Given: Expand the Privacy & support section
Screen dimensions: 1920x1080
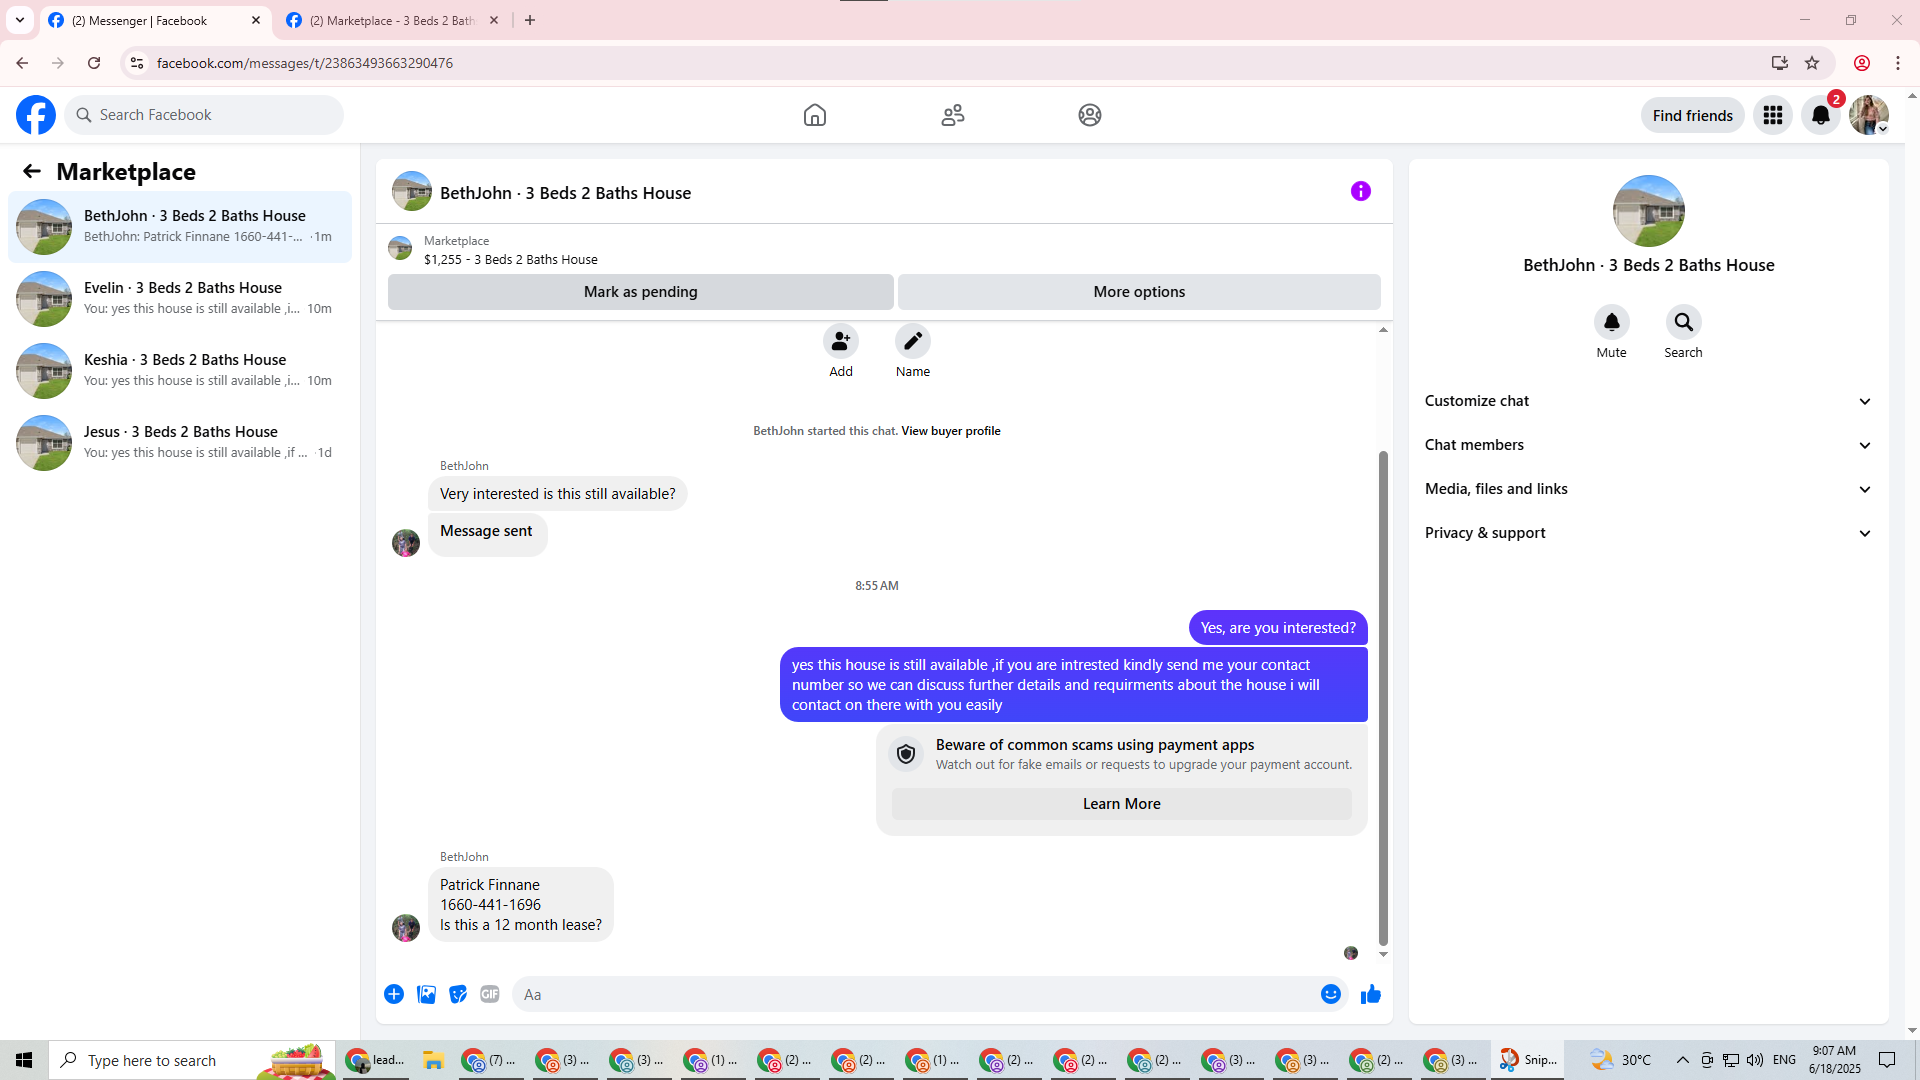Looking at the screenshot, I should pos(1649,533).
